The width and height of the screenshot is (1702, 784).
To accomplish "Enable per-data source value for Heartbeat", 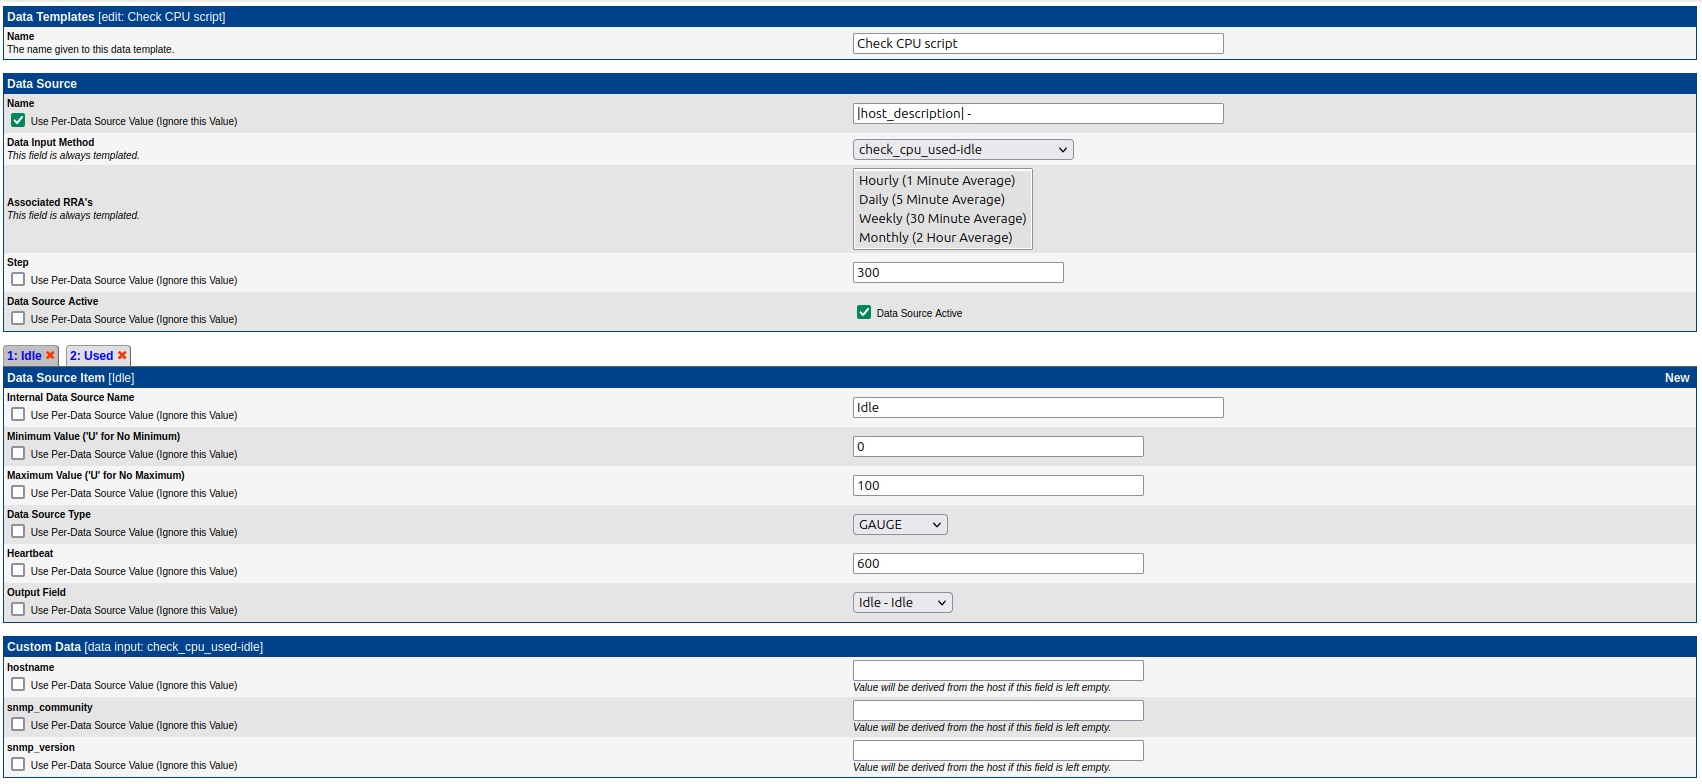I will pyautogui.click(x=18, y=570).
